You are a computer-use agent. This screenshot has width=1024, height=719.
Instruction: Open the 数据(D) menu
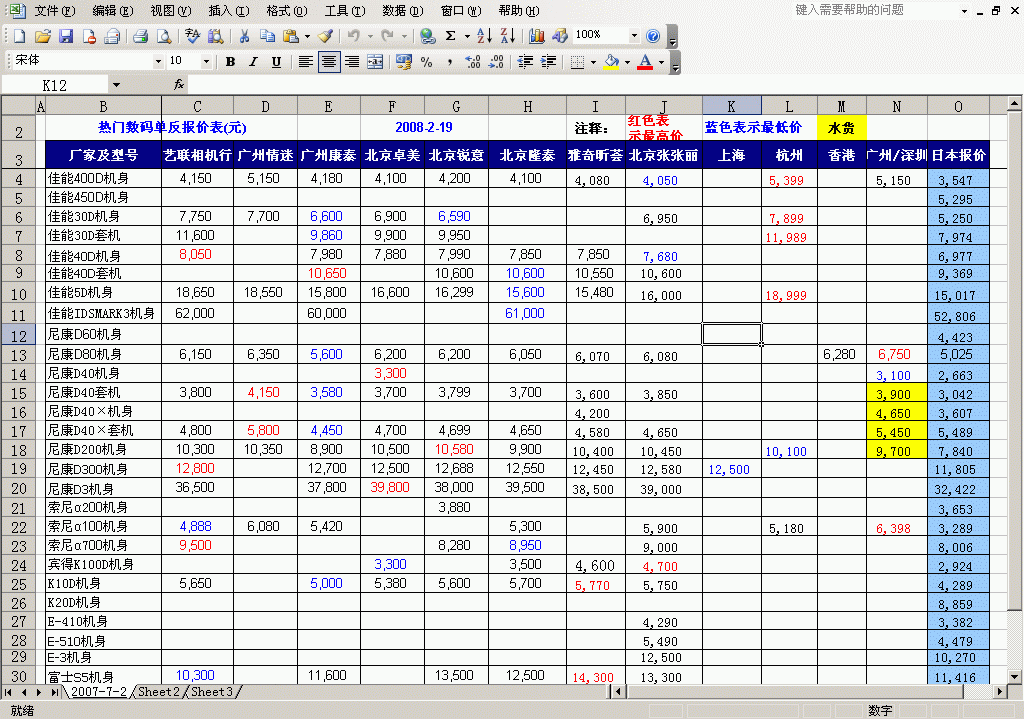point(403,10)
